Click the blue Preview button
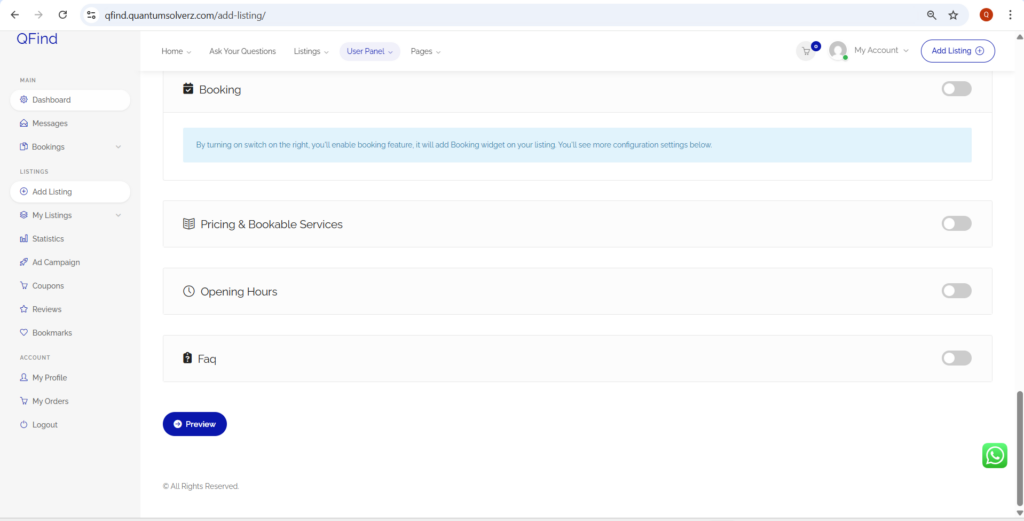The height and width of the screenshot is (521, 1024). pyautogui.click(x=195, y=424)
